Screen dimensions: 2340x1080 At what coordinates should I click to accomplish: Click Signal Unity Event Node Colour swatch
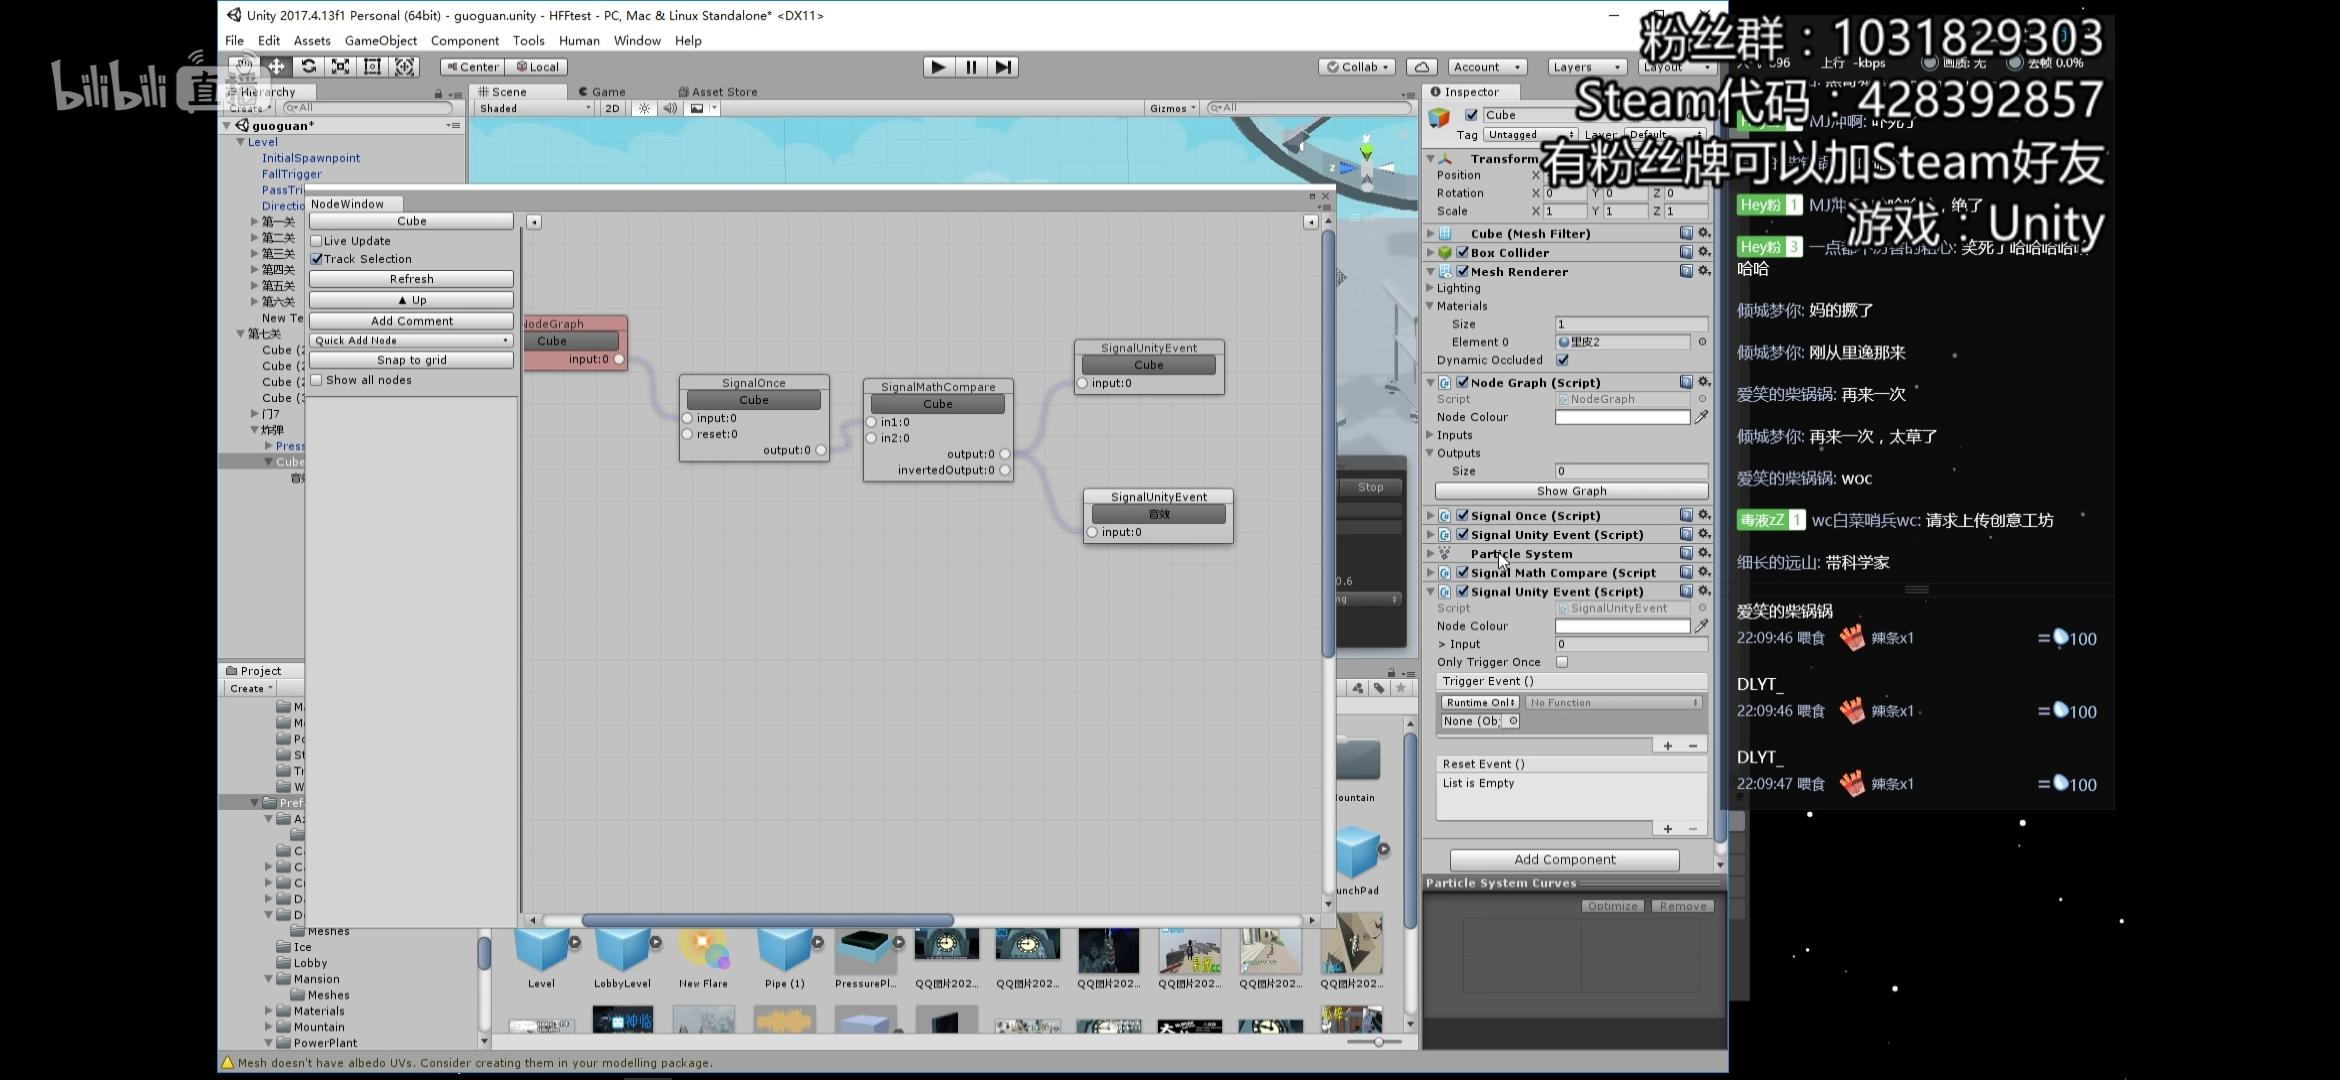(x=1622, y=626)
